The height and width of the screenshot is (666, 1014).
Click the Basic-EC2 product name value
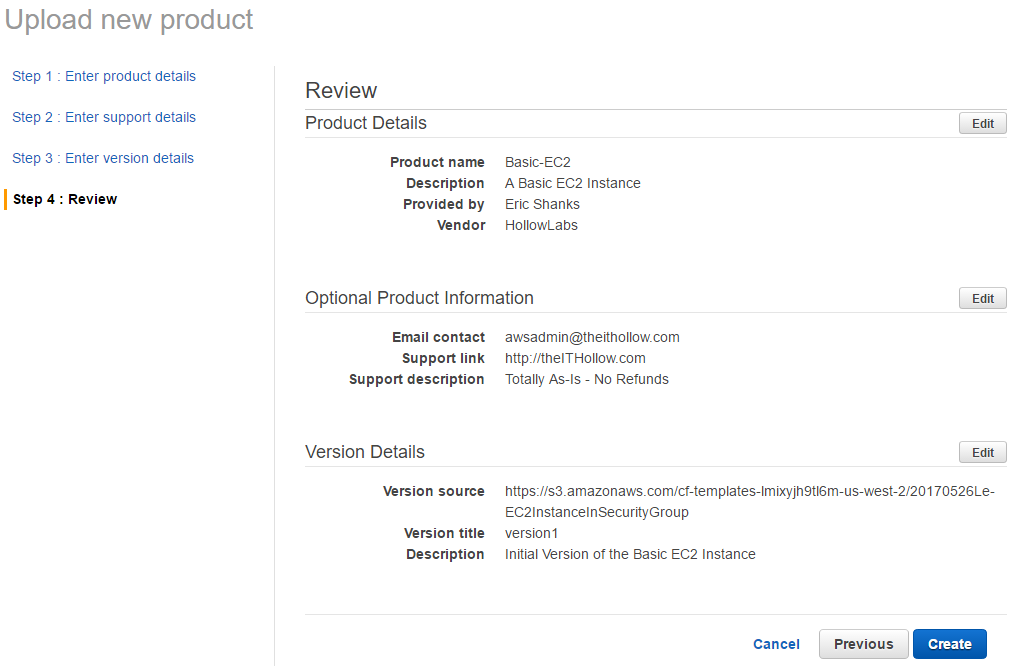click(538, 162)
